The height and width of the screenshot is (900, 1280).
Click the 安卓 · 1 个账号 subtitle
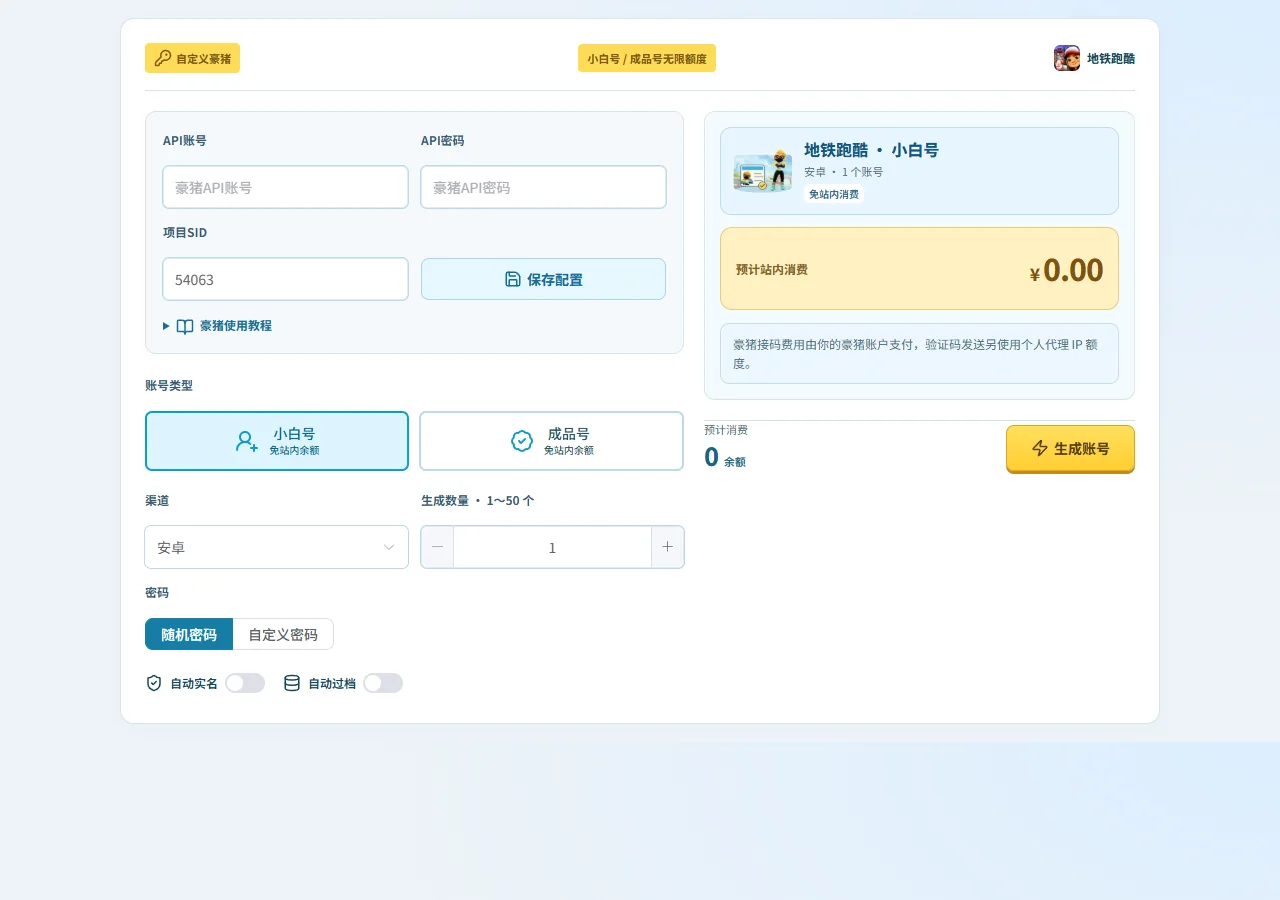coord(844,172)
